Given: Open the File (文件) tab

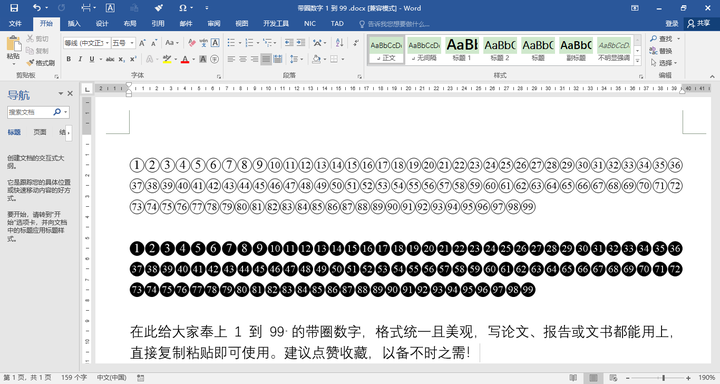Looking at the screenshot, I should (15, 23).
